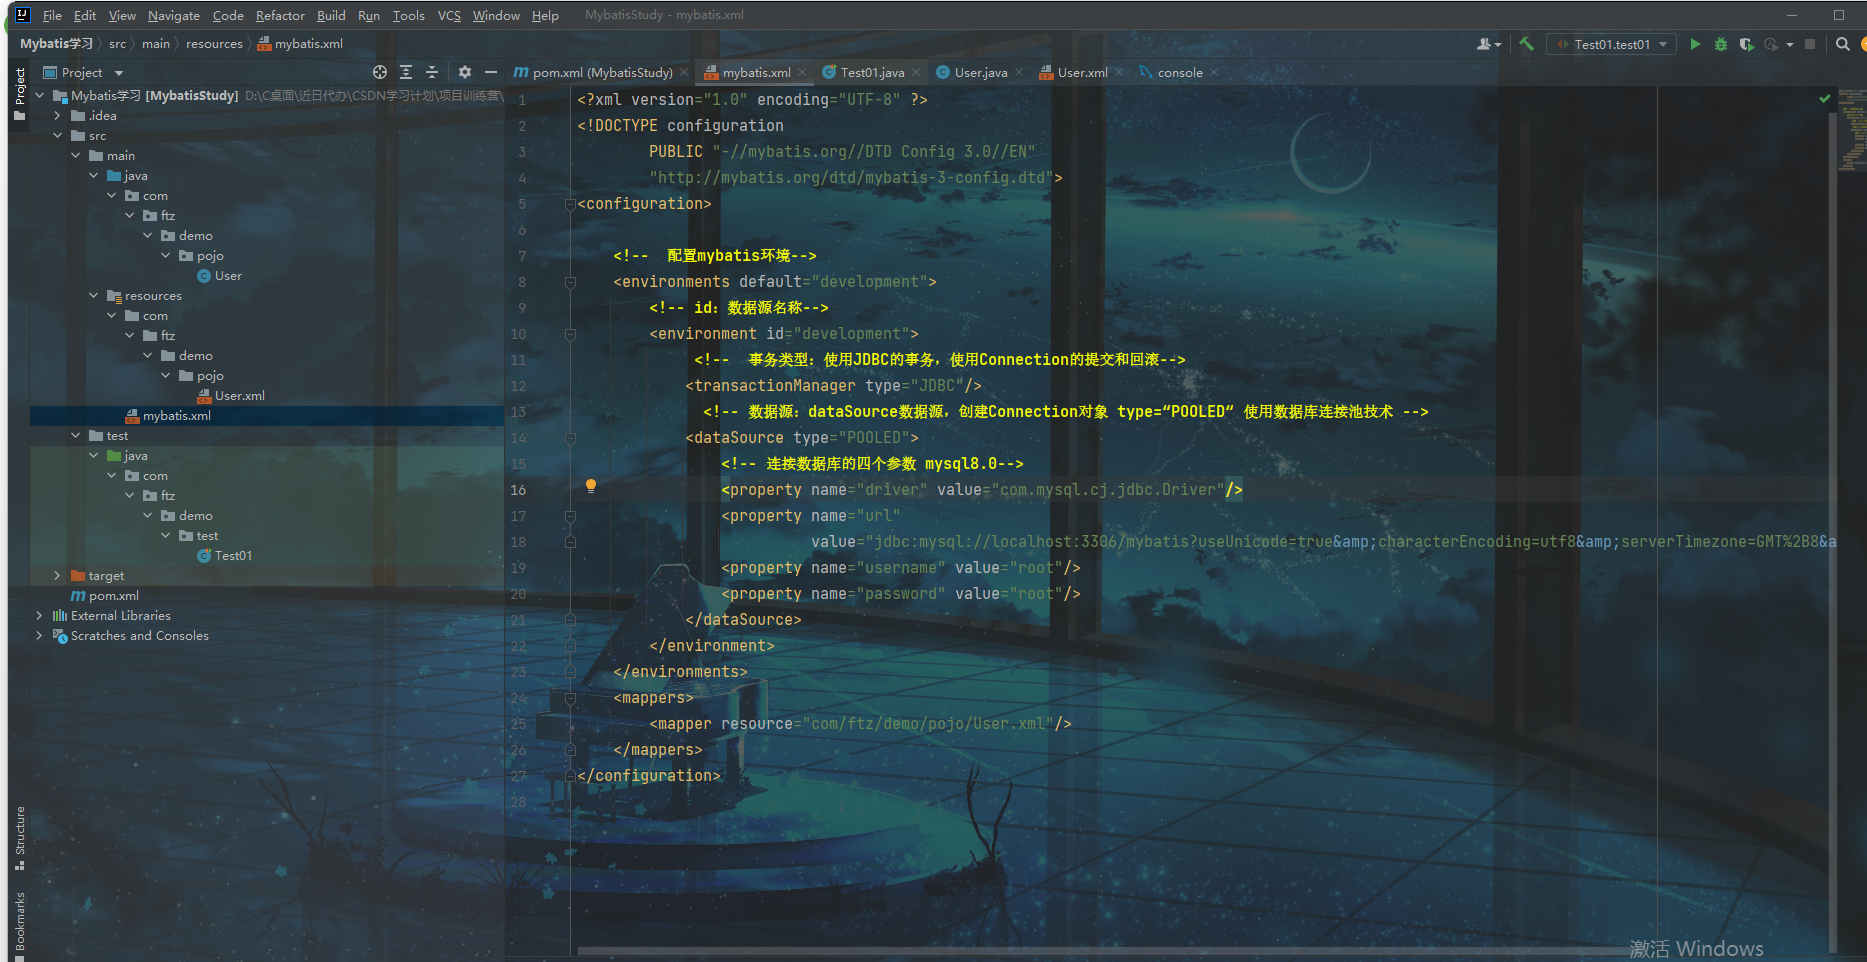Collapse the main folder
The height and width of the screenshot is (962, 1867).
point(75,155)
